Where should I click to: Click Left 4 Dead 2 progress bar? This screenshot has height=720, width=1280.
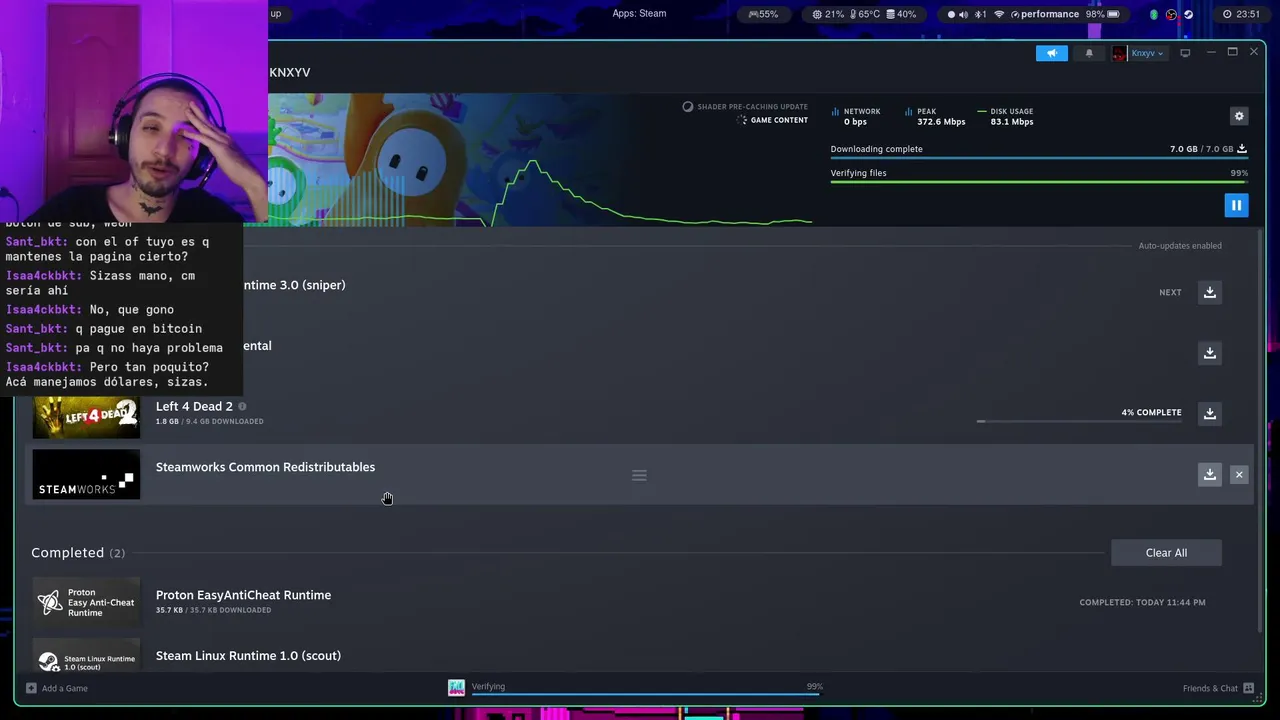point(1079,422)
